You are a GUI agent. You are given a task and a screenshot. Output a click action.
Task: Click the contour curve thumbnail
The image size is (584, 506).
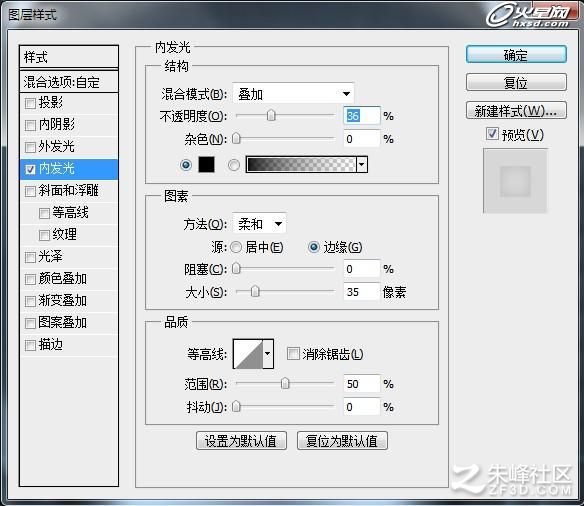(248, 354)
